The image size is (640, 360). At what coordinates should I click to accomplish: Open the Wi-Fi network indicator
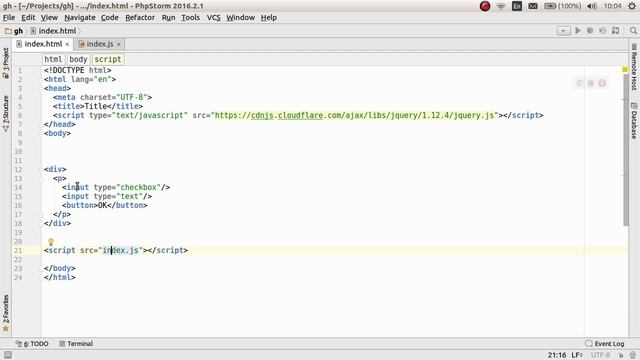point(501,6)
